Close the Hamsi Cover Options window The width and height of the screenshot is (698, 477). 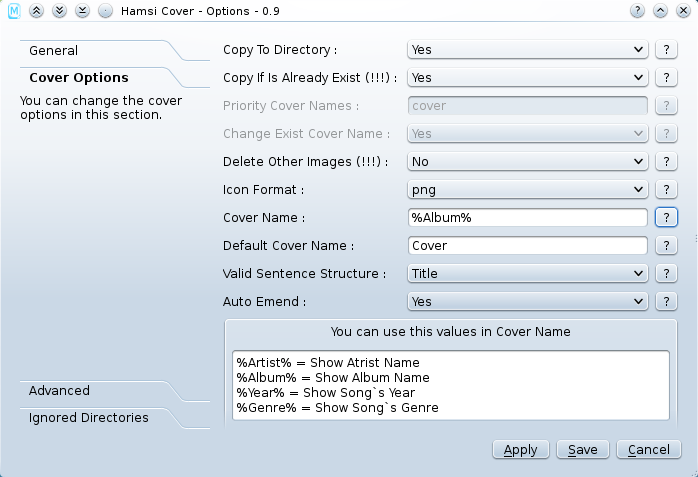click(683, 11)
